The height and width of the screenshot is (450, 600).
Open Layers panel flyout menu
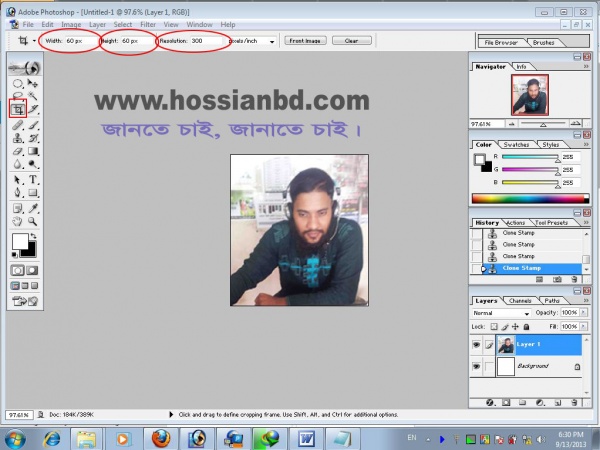point(586,301)
